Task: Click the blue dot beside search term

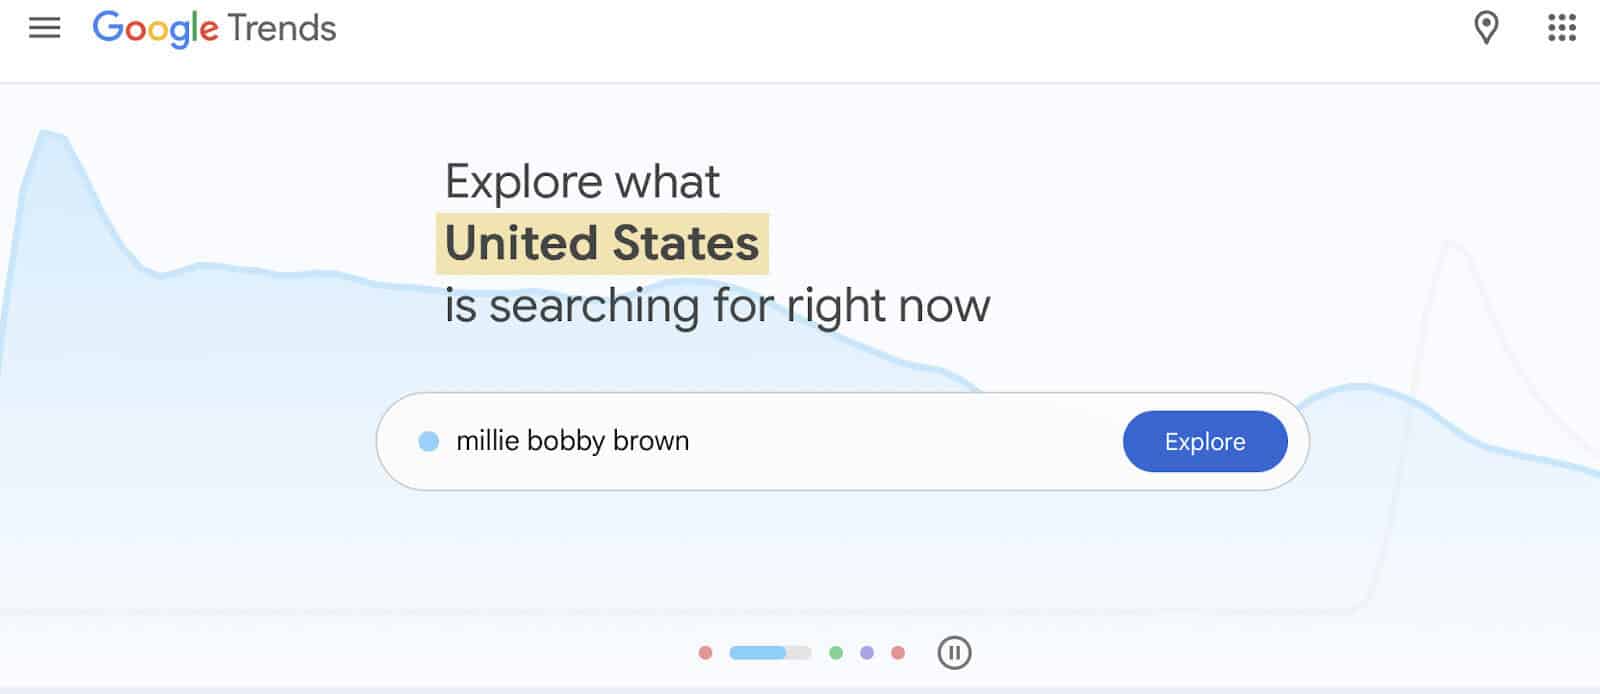Action: (x=428, y=441)
